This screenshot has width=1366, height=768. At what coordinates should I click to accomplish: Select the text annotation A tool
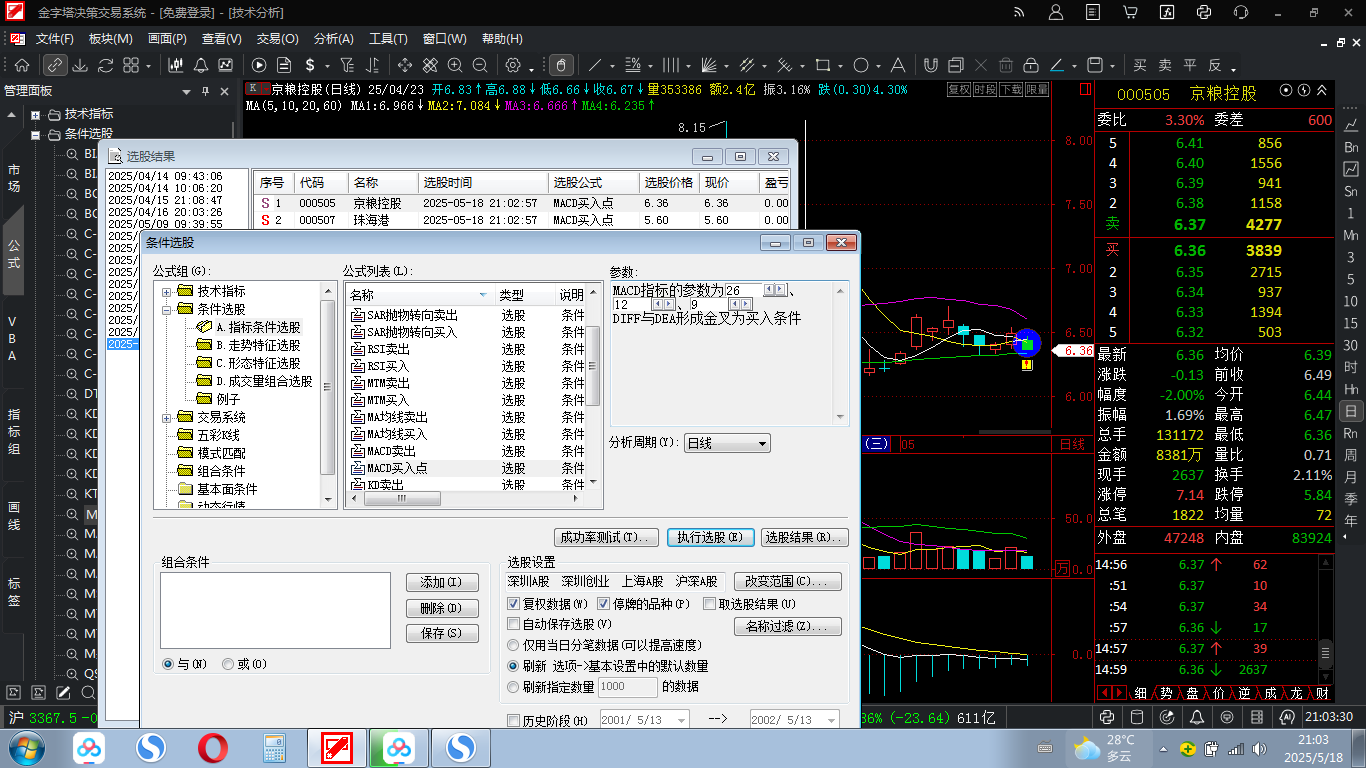(898, 65)
